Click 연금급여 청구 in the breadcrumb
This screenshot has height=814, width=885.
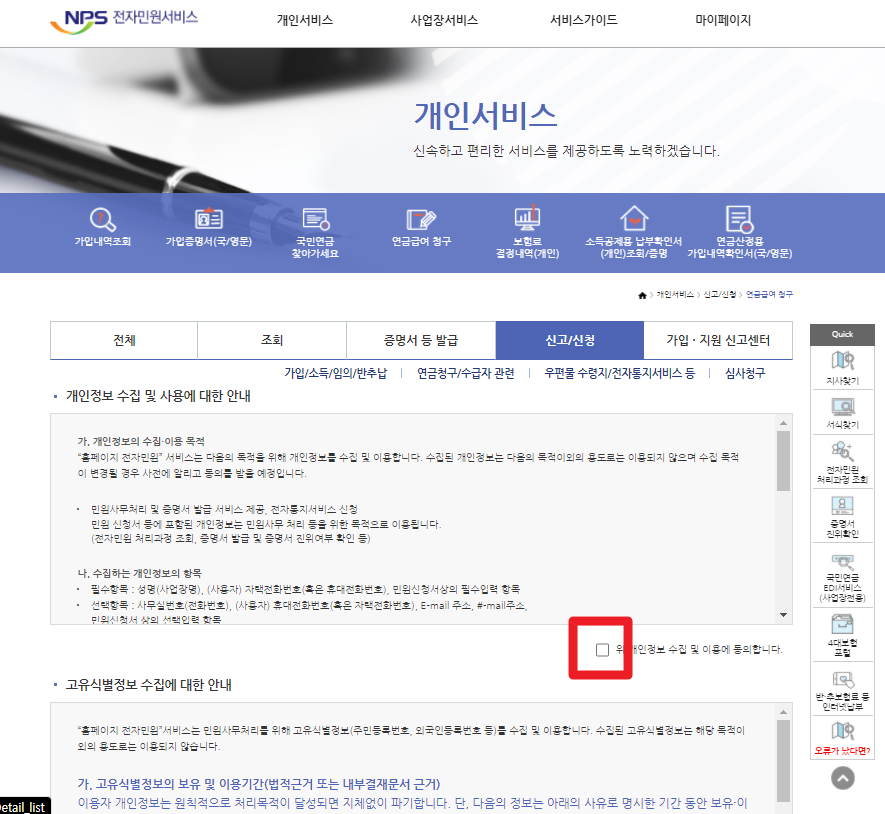(769, 295)
